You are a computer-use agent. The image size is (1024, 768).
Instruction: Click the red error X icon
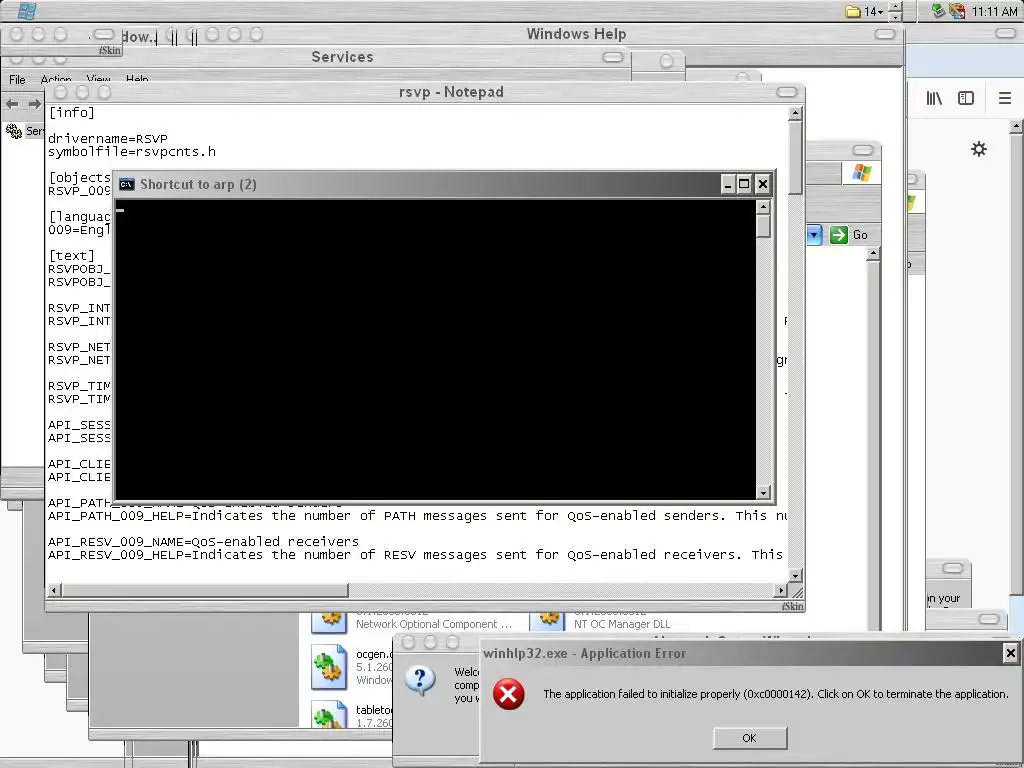[508, 694]
